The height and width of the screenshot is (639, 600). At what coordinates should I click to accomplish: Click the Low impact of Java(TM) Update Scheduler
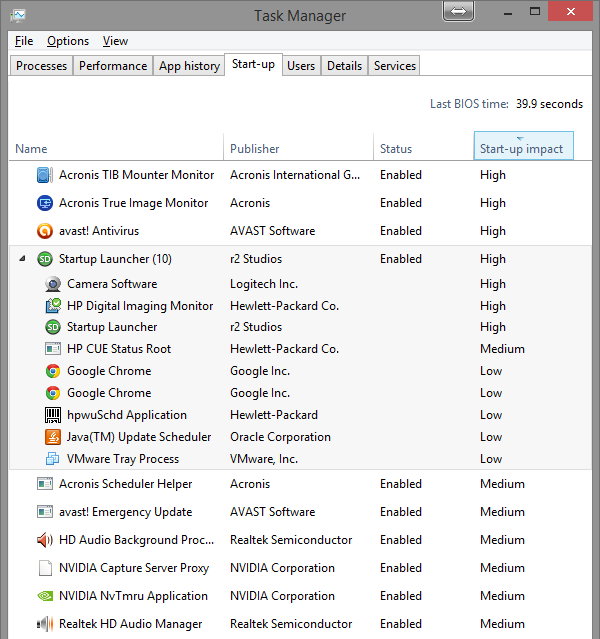[x=491, y=437]
